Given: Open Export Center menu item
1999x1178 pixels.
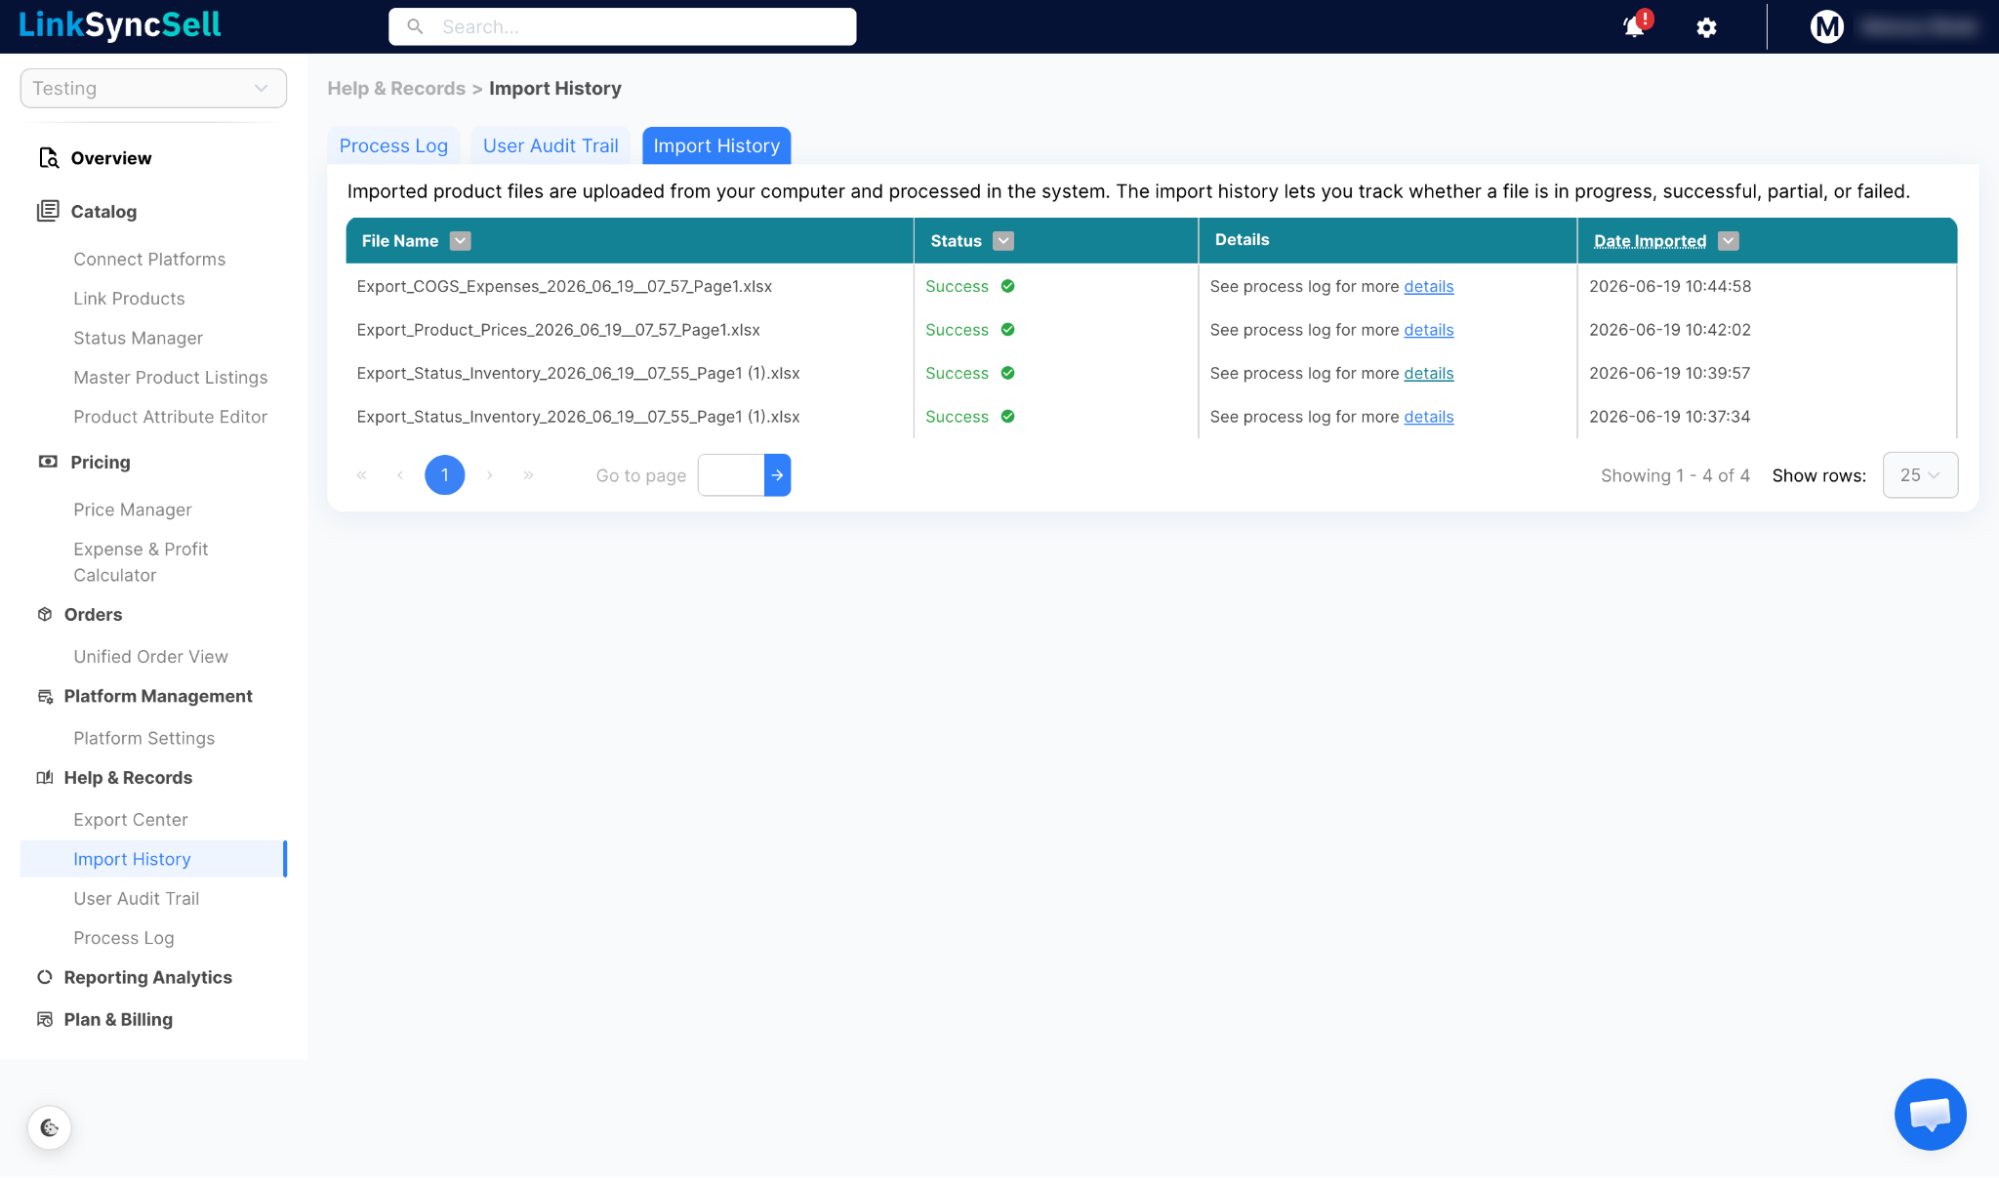Looking at the screenshot, I should tap(130, 820).
